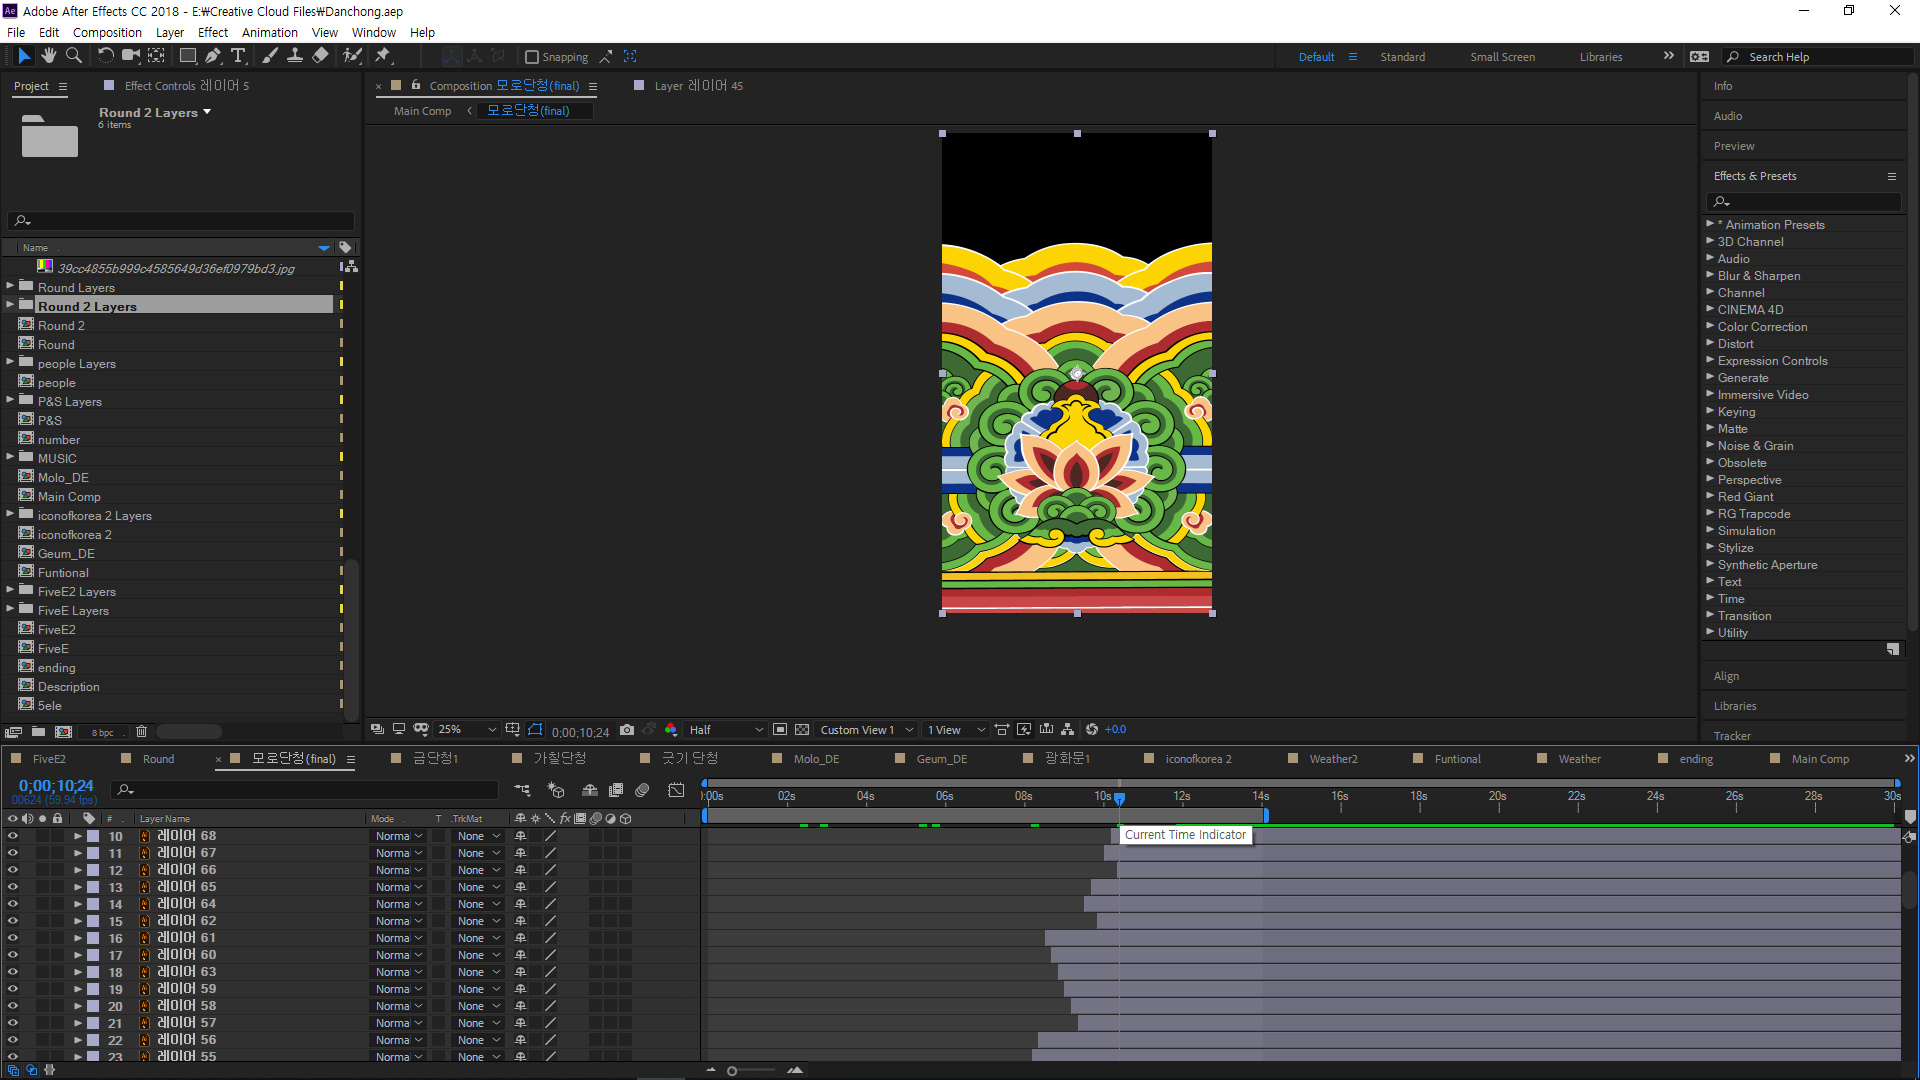This screenshot has width=1920, height=1080.
Task: Click delete trash icon in Project panel
Action: 141,732
